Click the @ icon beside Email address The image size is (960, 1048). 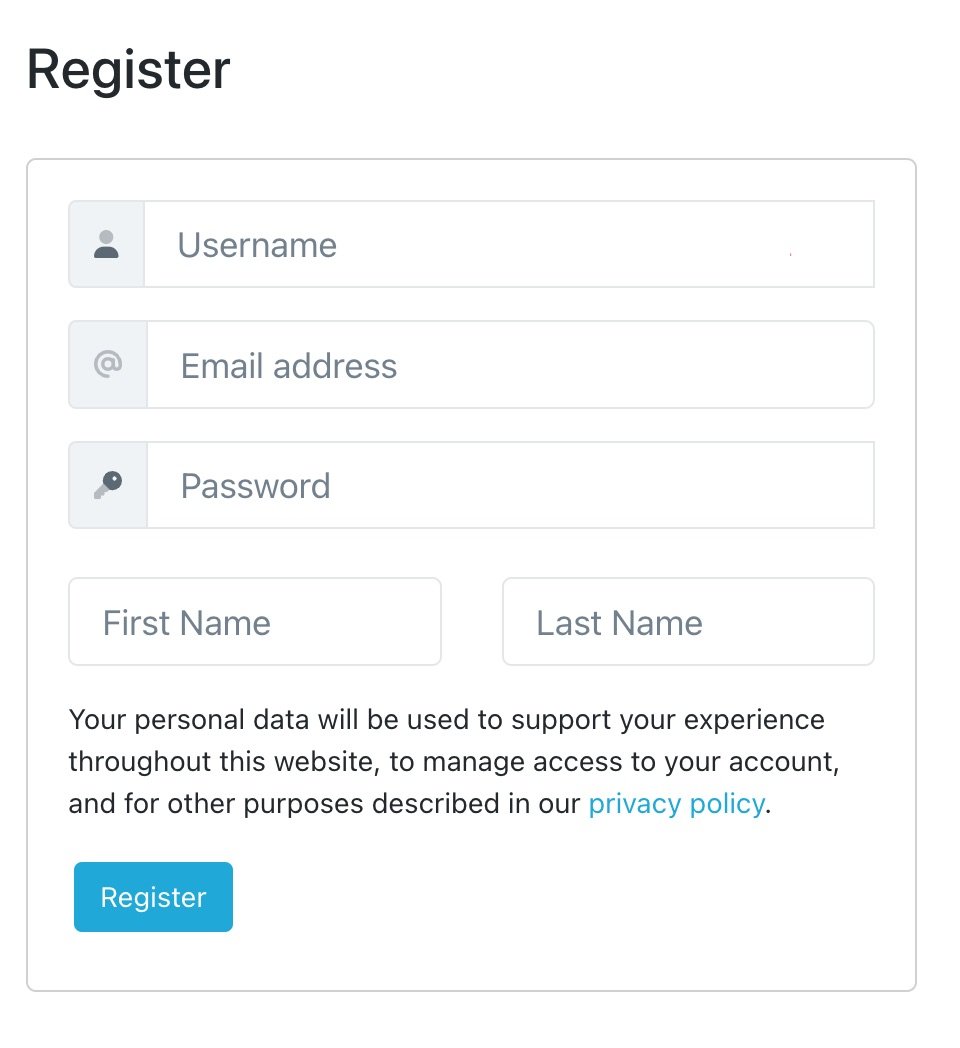[108, 364]
